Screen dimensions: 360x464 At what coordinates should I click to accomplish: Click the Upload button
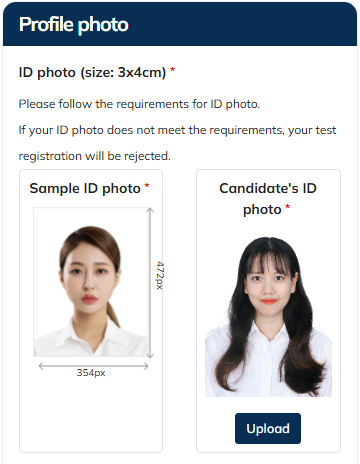click(x=268, y=428)
